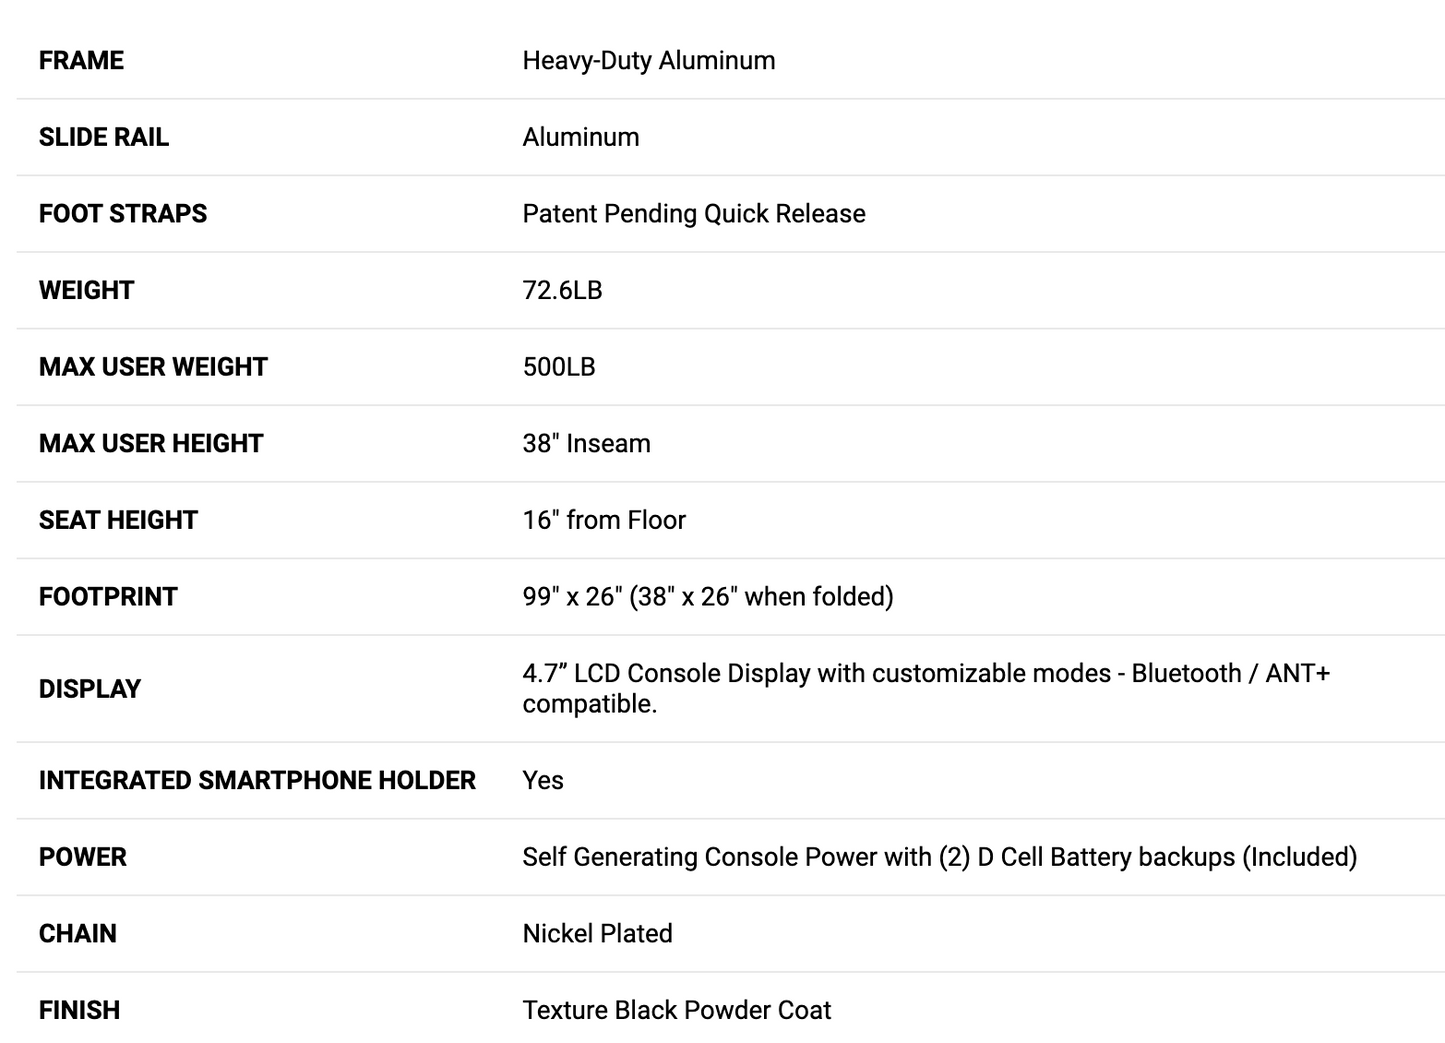Click the 72.6LB weight value
The height and width of the screenshot is (1043, 1445).
tap(562, 290)
